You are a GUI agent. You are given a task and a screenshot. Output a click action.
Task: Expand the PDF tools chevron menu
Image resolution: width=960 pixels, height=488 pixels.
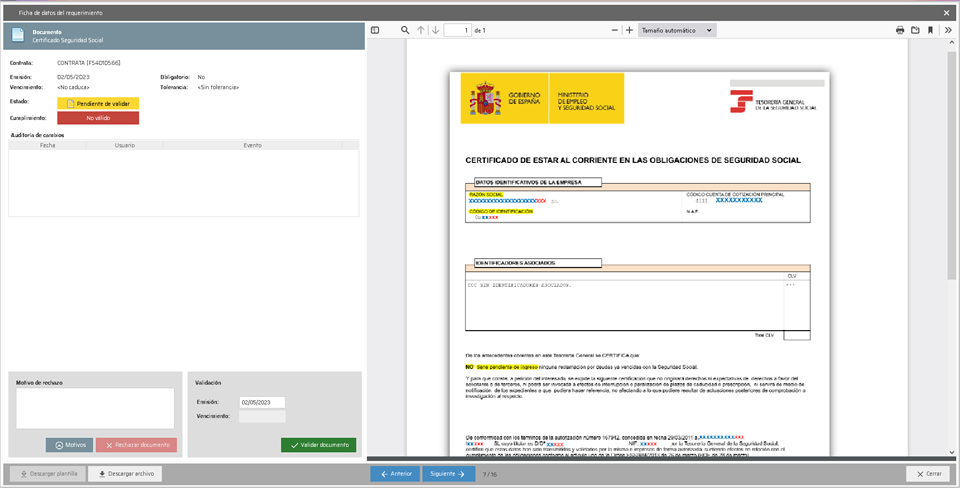(x=948, y=30)
